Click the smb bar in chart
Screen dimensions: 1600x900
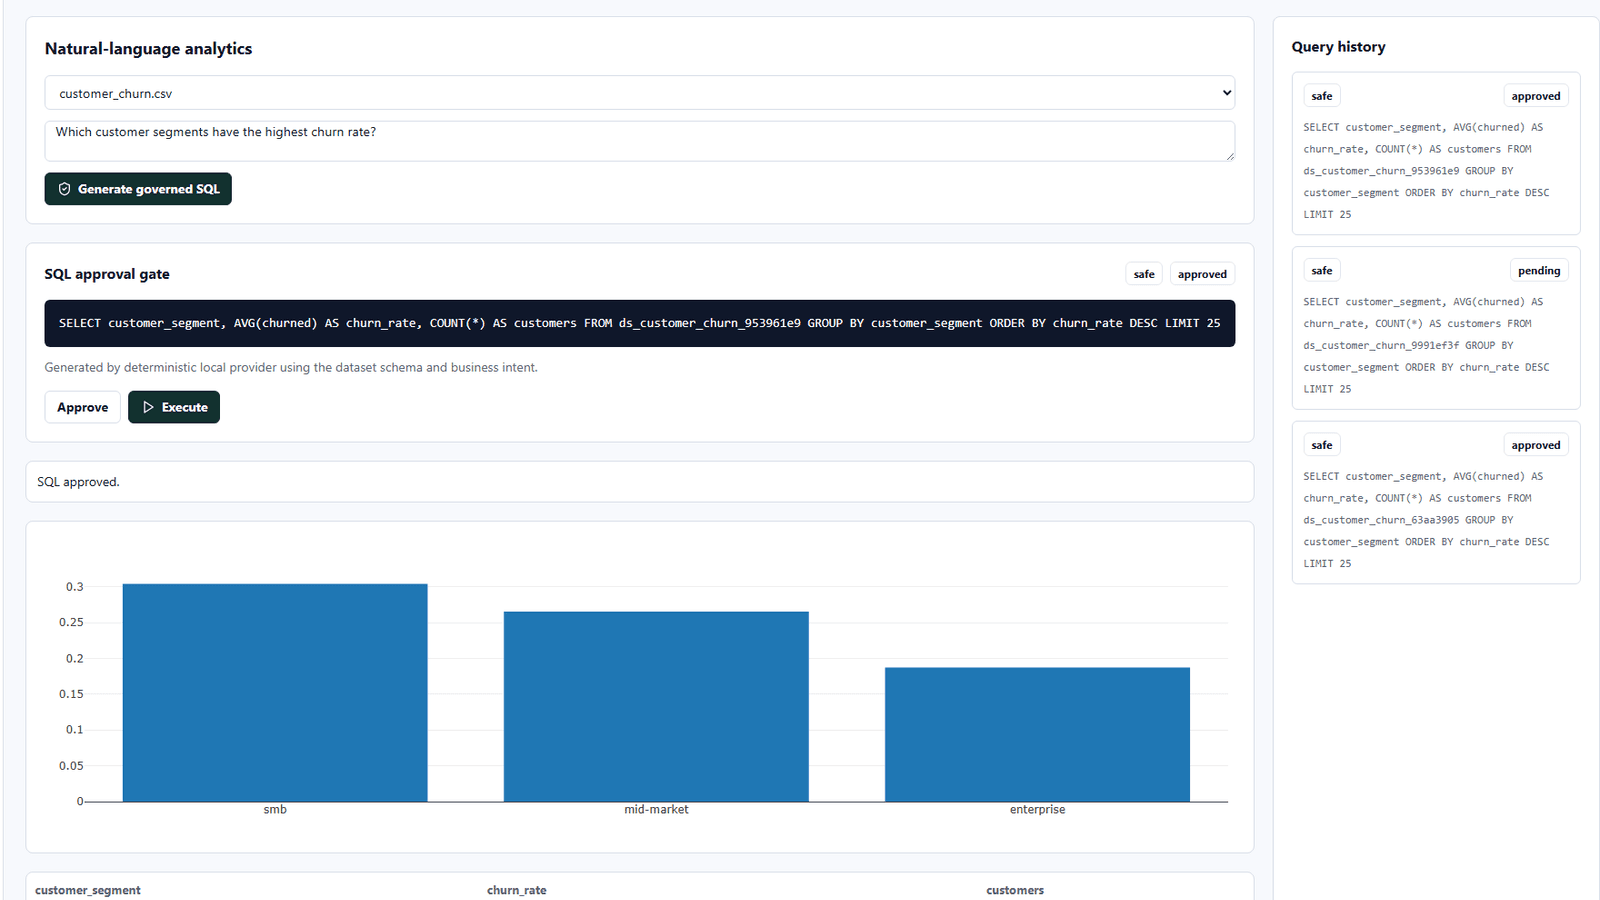[275, 692]
